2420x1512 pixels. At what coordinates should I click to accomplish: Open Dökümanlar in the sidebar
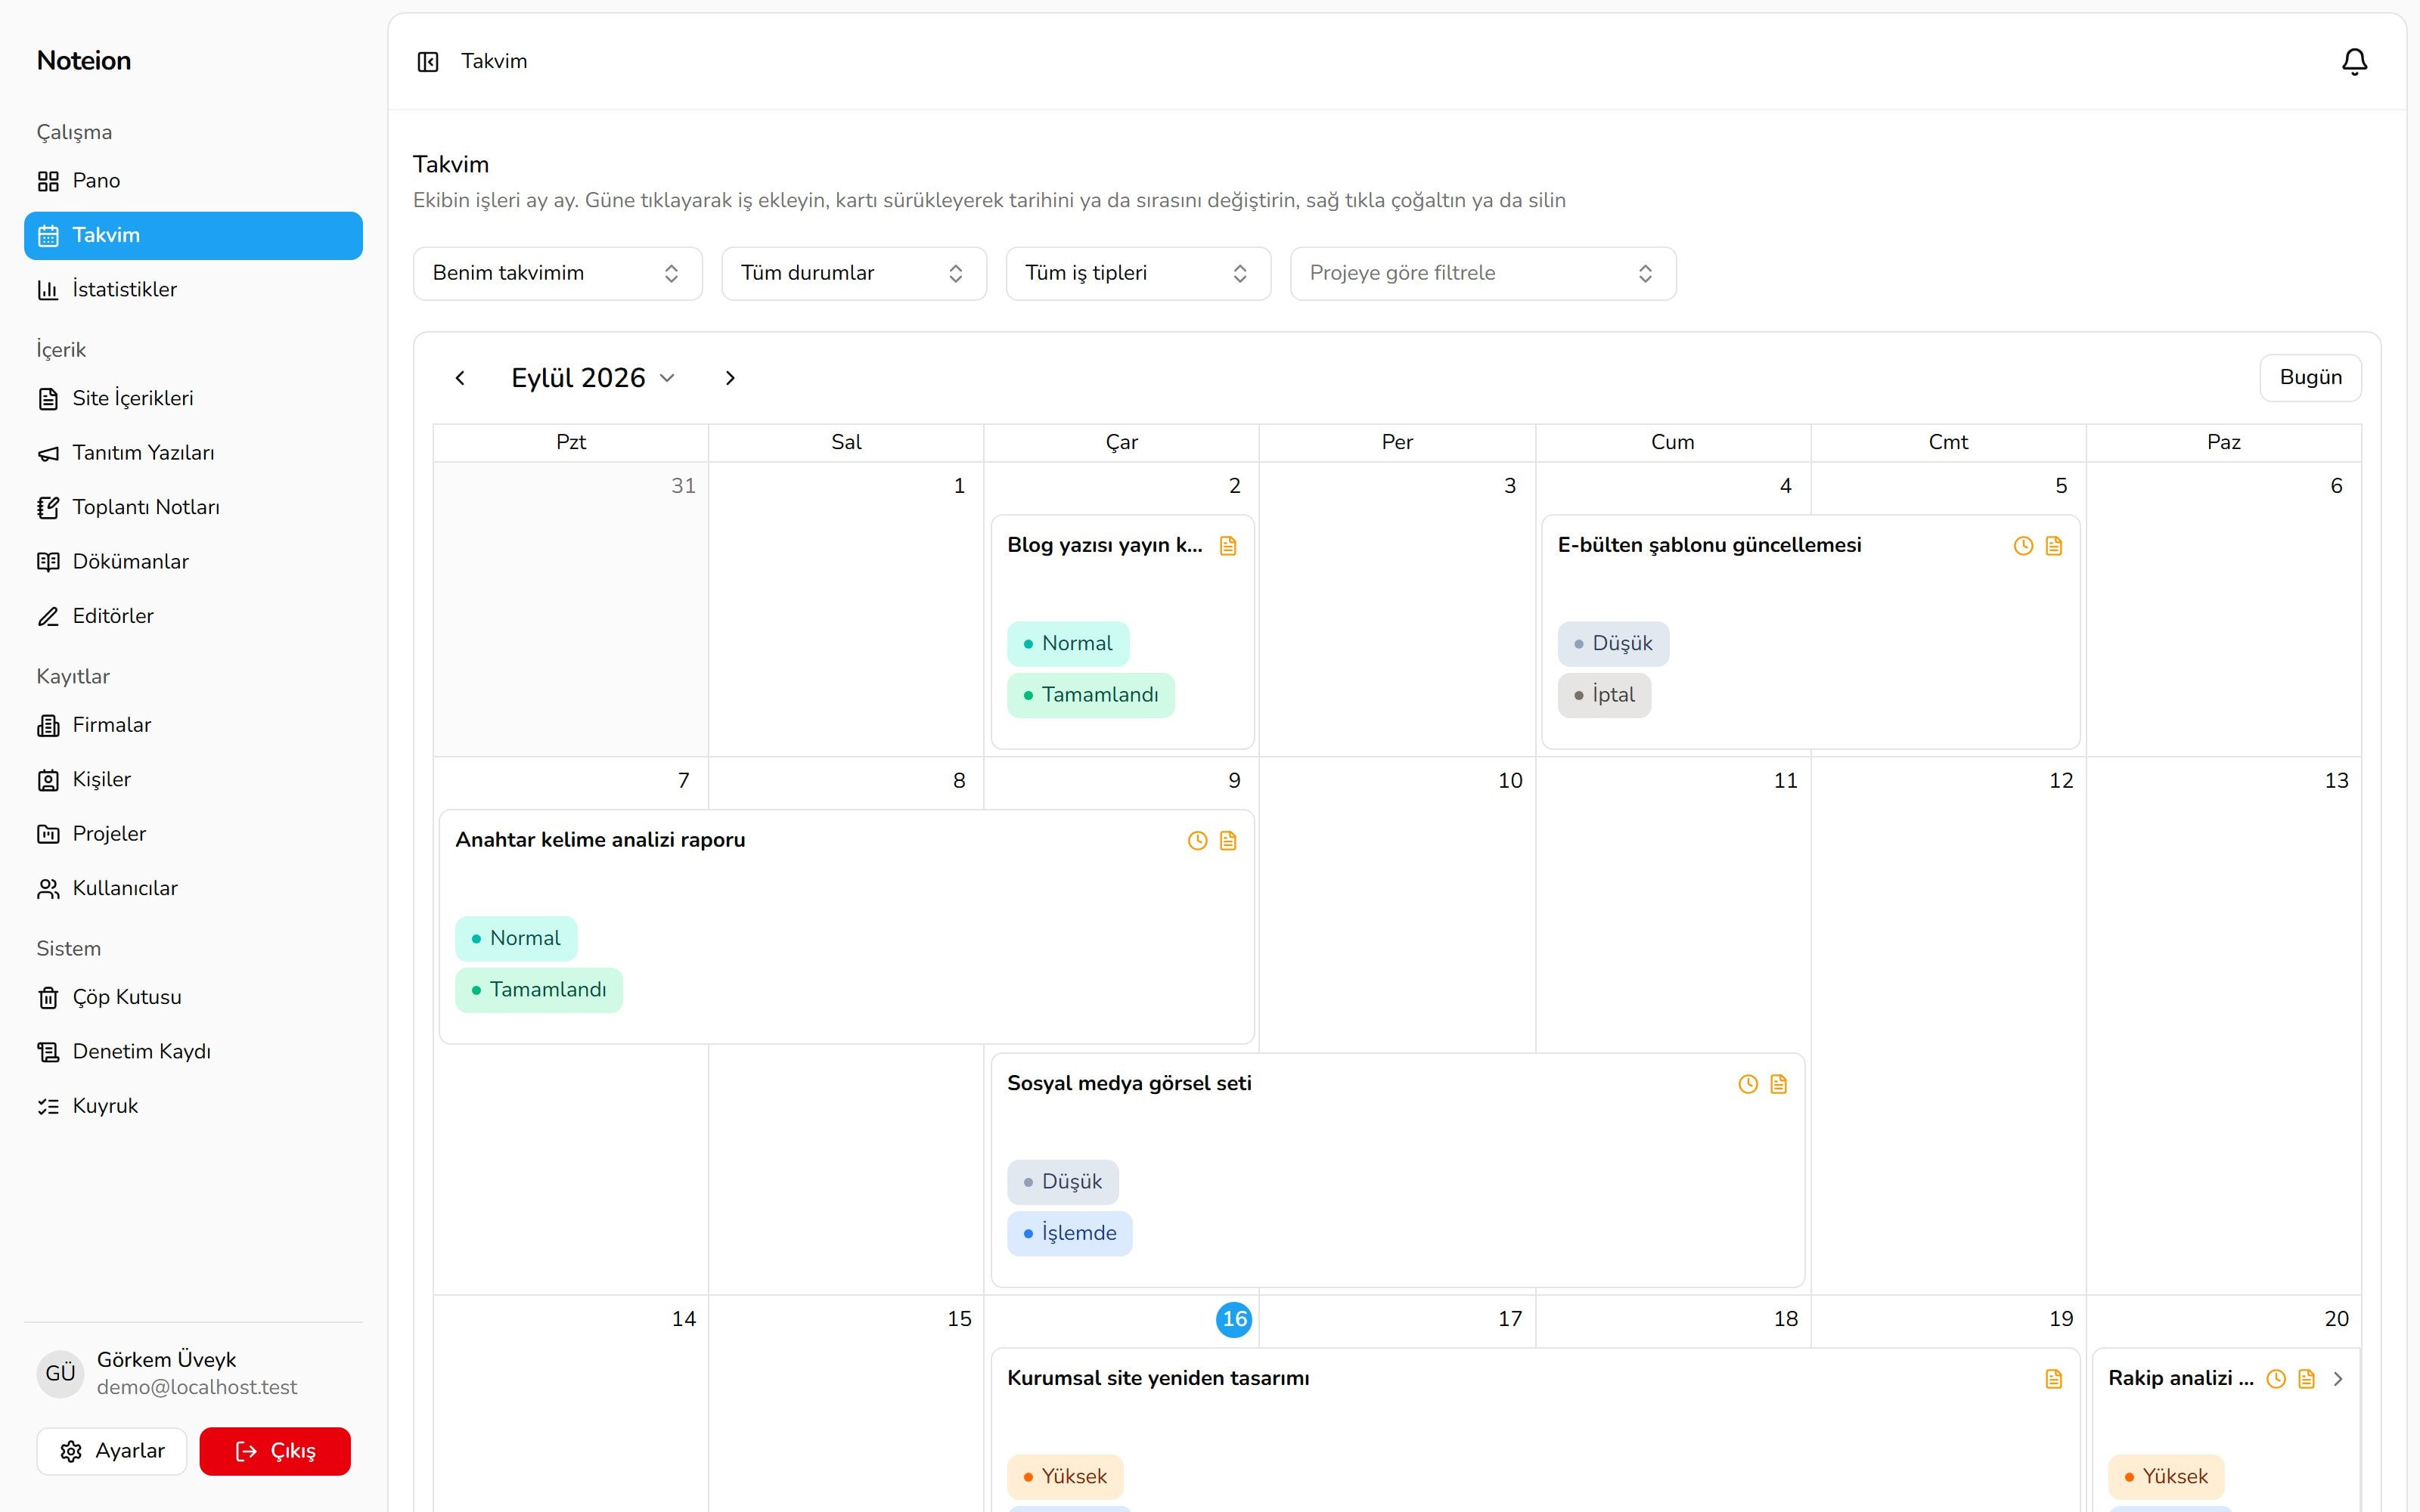pyautogui.click(x=193, y=562)
